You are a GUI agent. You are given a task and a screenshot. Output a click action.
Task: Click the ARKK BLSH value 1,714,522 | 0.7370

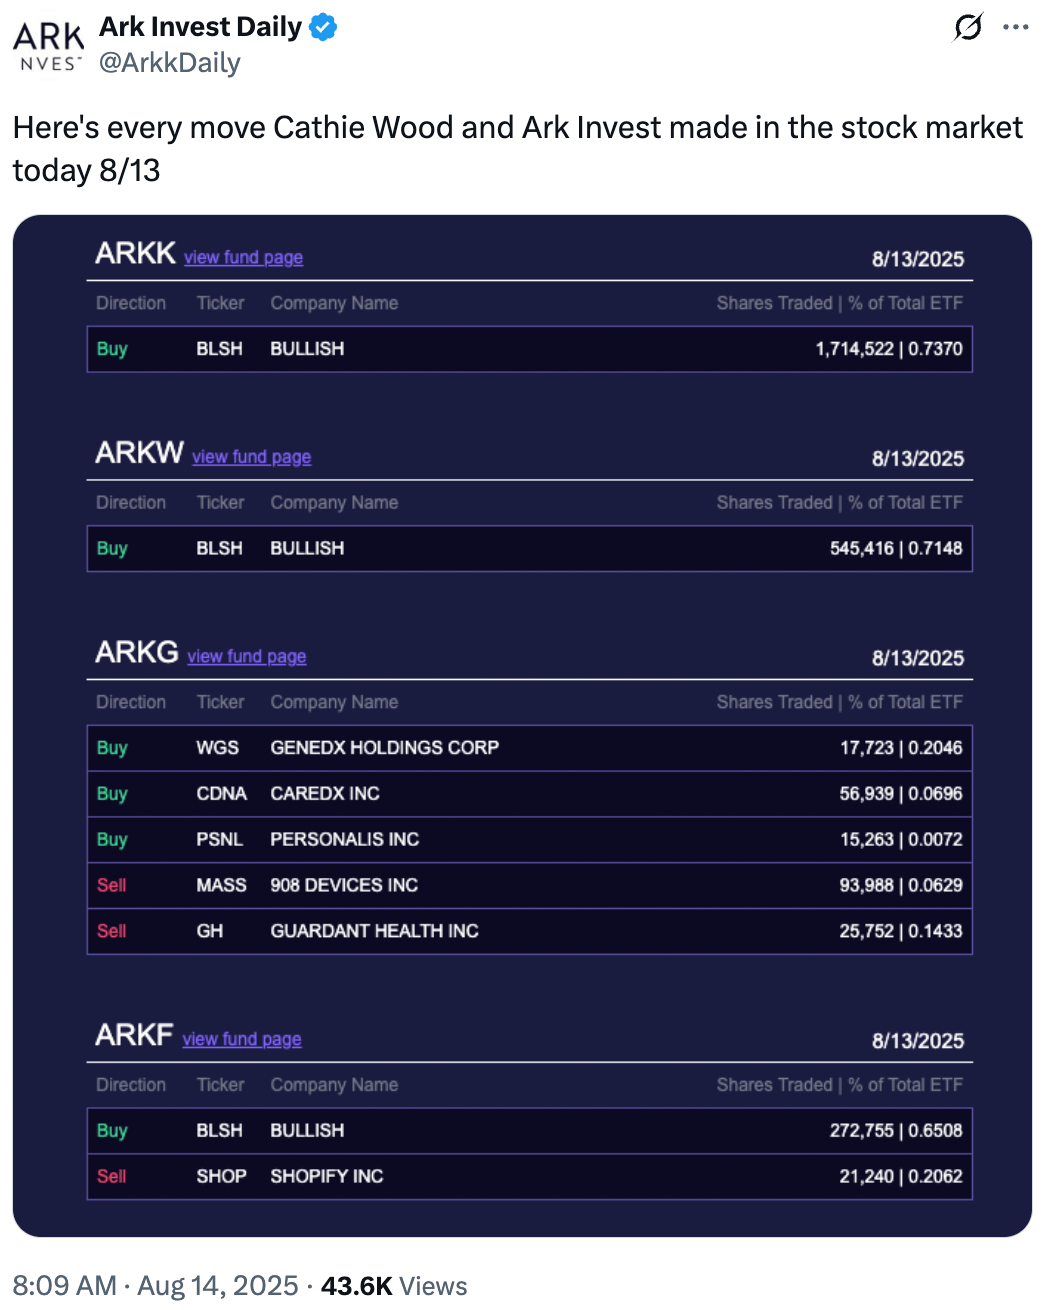(x=889, y=349)
